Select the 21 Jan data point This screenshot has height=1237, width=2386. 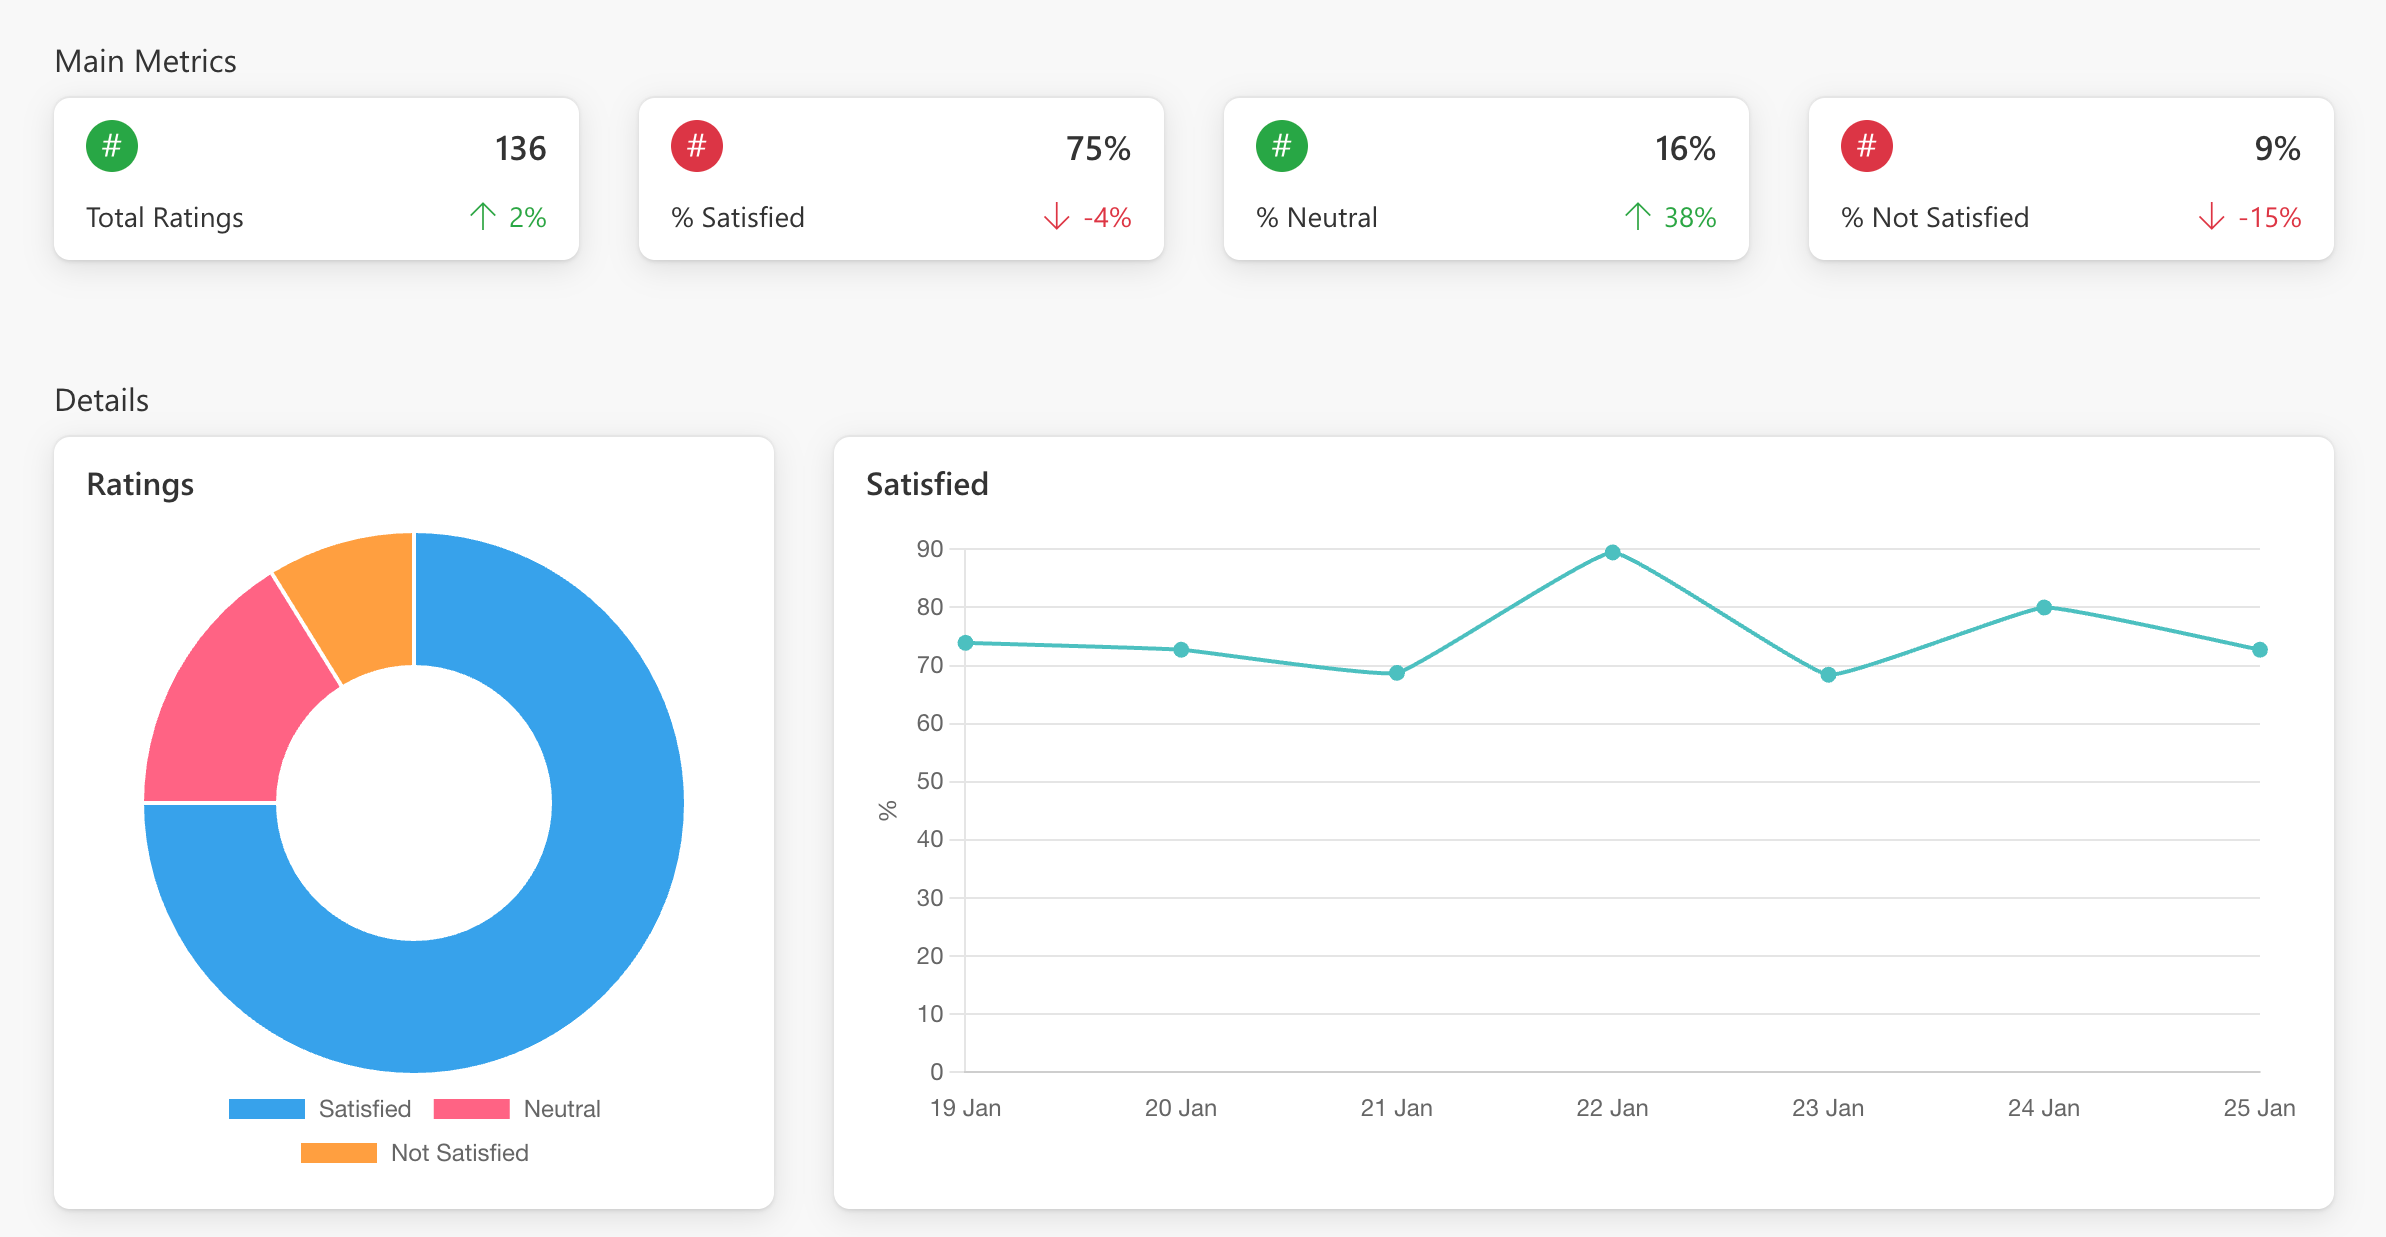[1397, 673]
